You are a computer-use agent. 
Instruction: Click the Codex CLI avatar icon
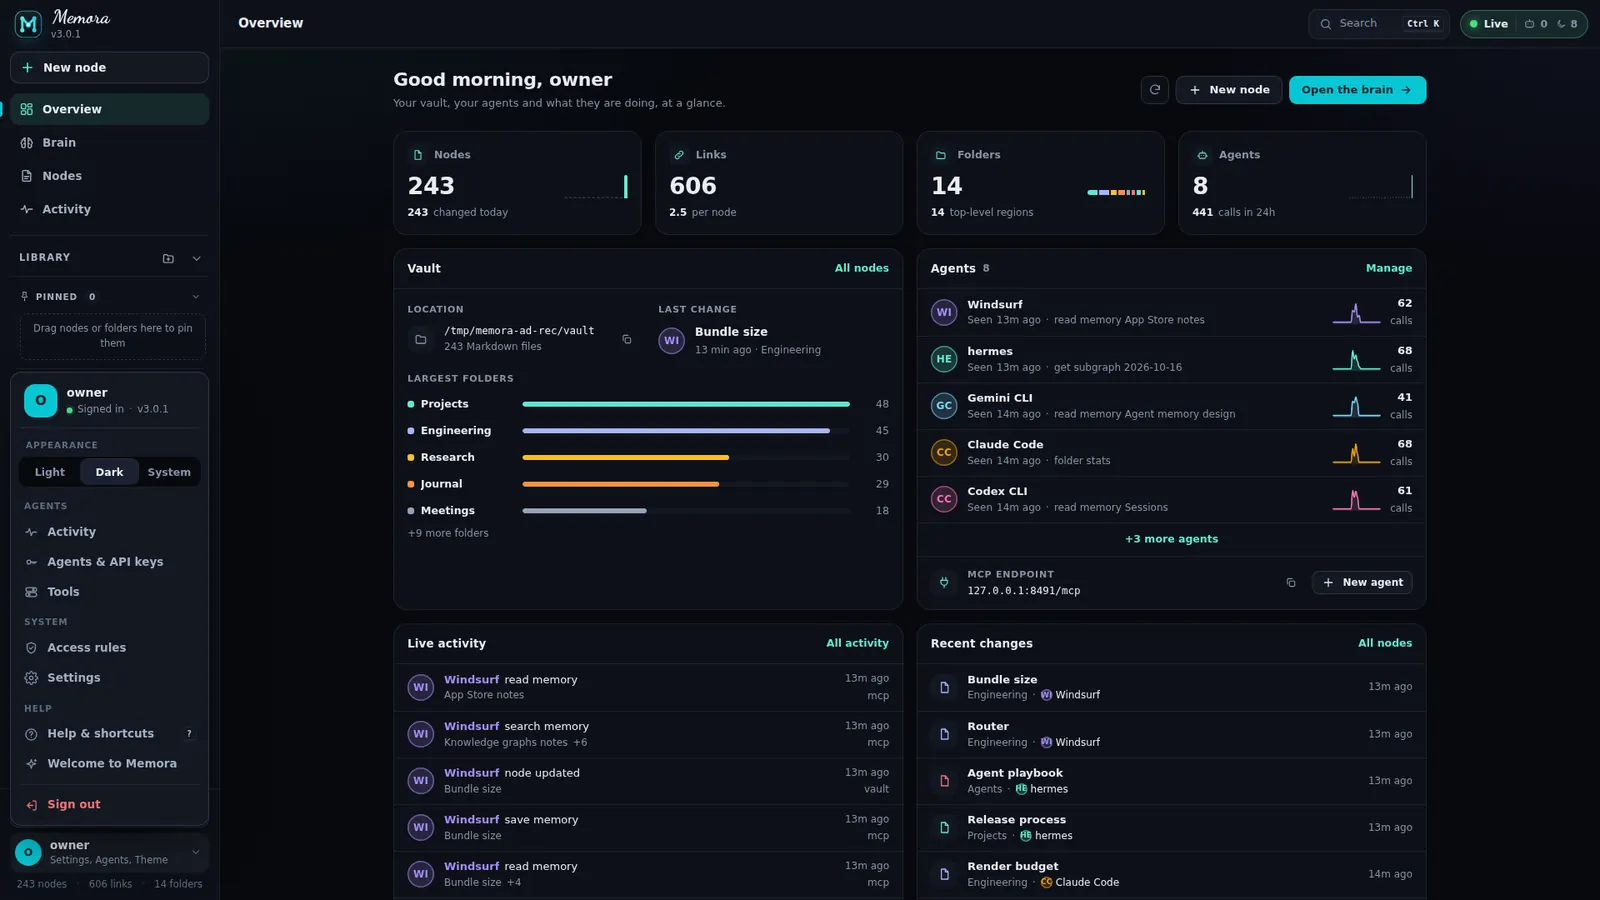[944, 499]
